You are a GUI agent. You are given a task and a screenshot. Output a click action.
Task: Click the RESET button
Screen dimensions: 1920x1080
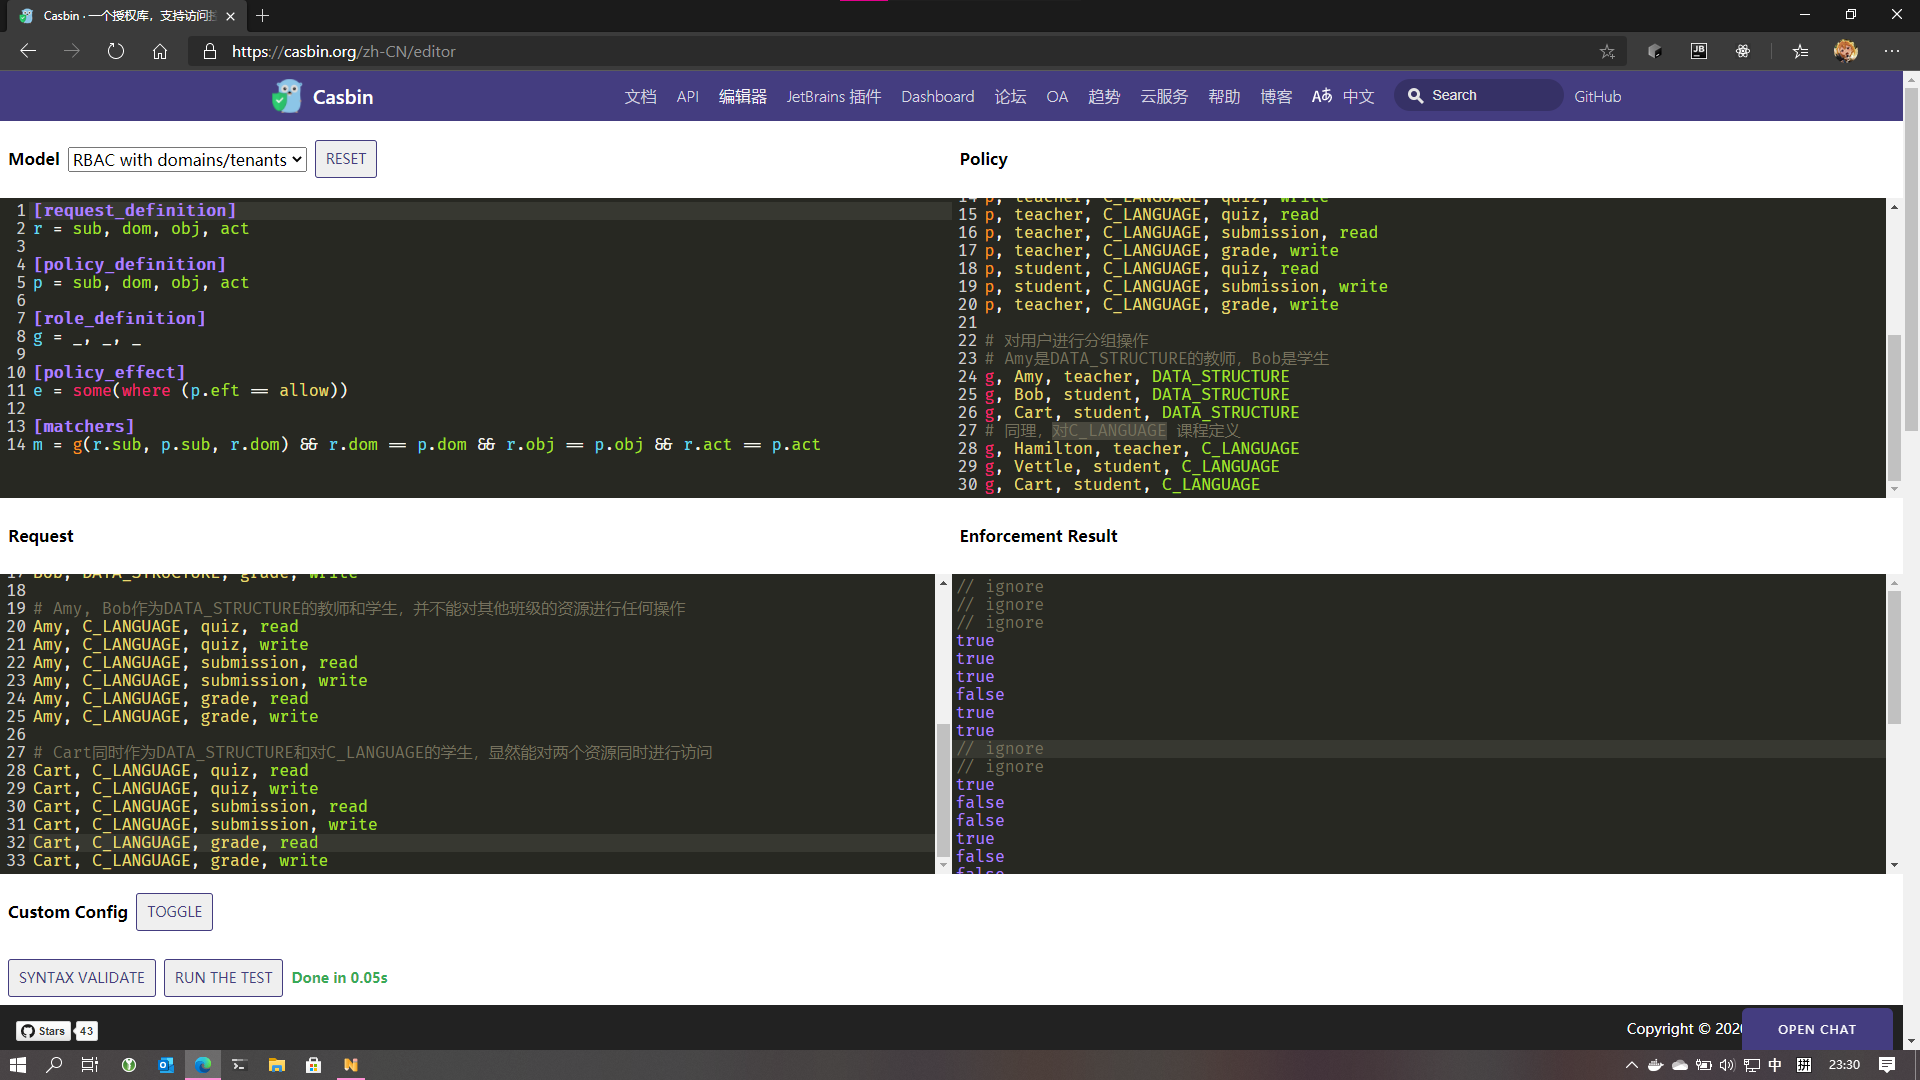[346, 159]
